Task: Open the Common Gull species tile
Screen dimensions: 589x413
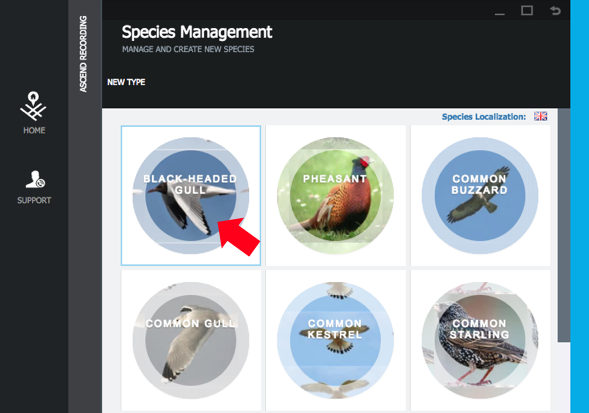Action: [191, 340]
